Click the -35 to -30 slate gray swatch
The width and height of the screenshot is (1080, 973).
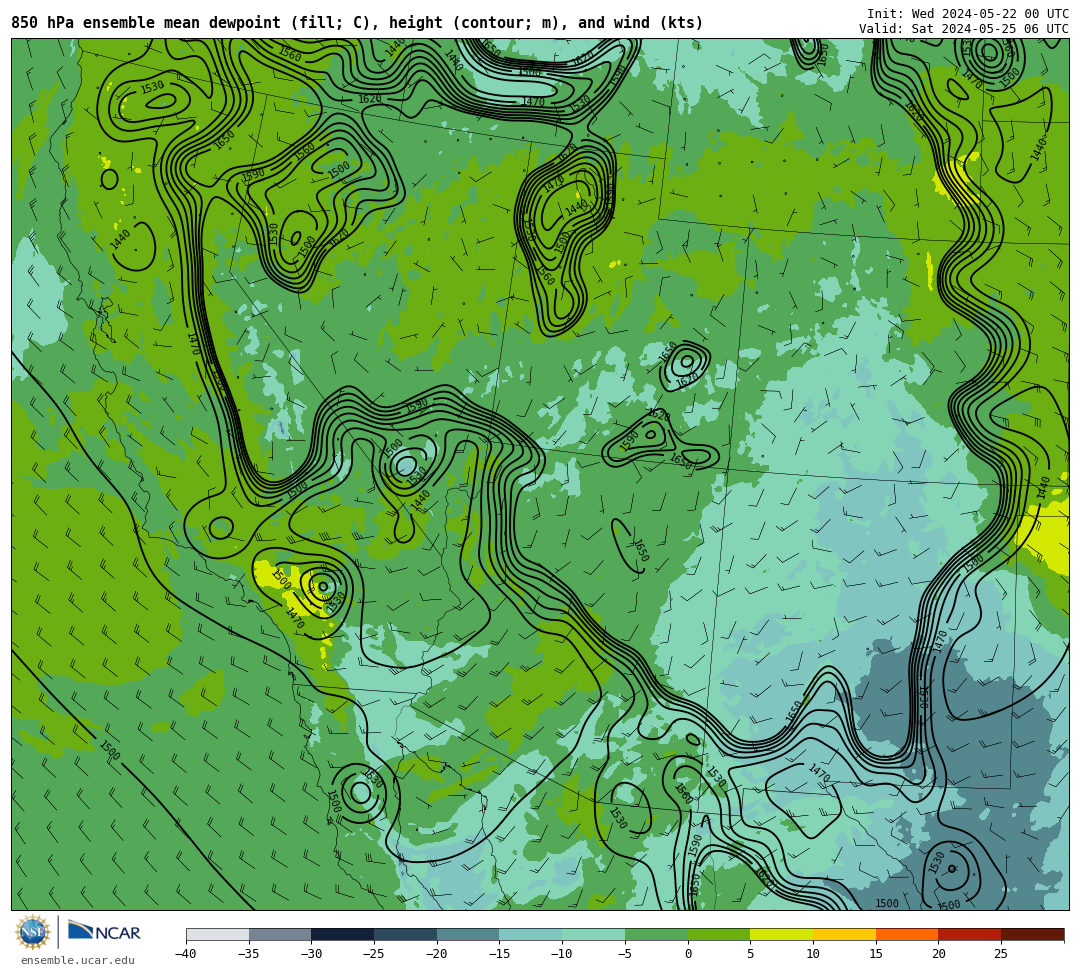click(x=280, y=934)
